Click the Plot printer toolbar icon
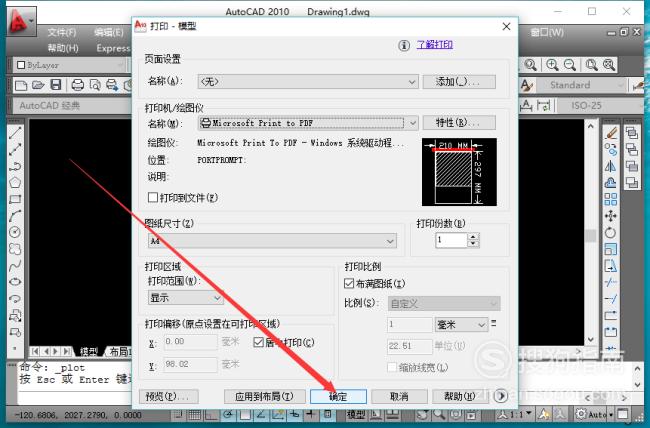The height and width of the screenshot is (428, 650). point(78,85)
